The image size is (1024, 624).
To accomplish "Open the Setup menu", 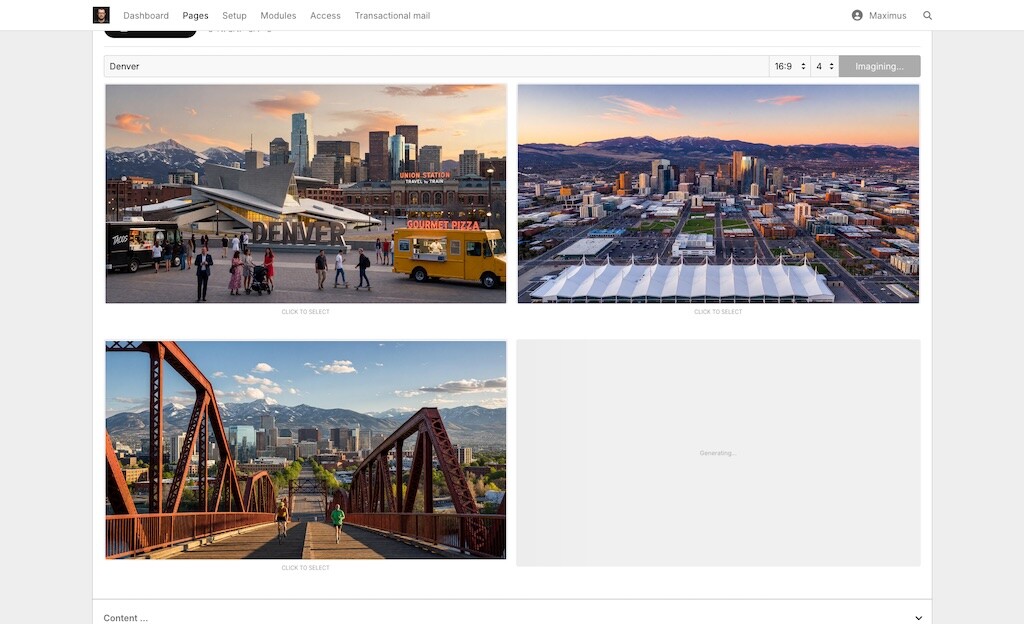I will point(234,16).
